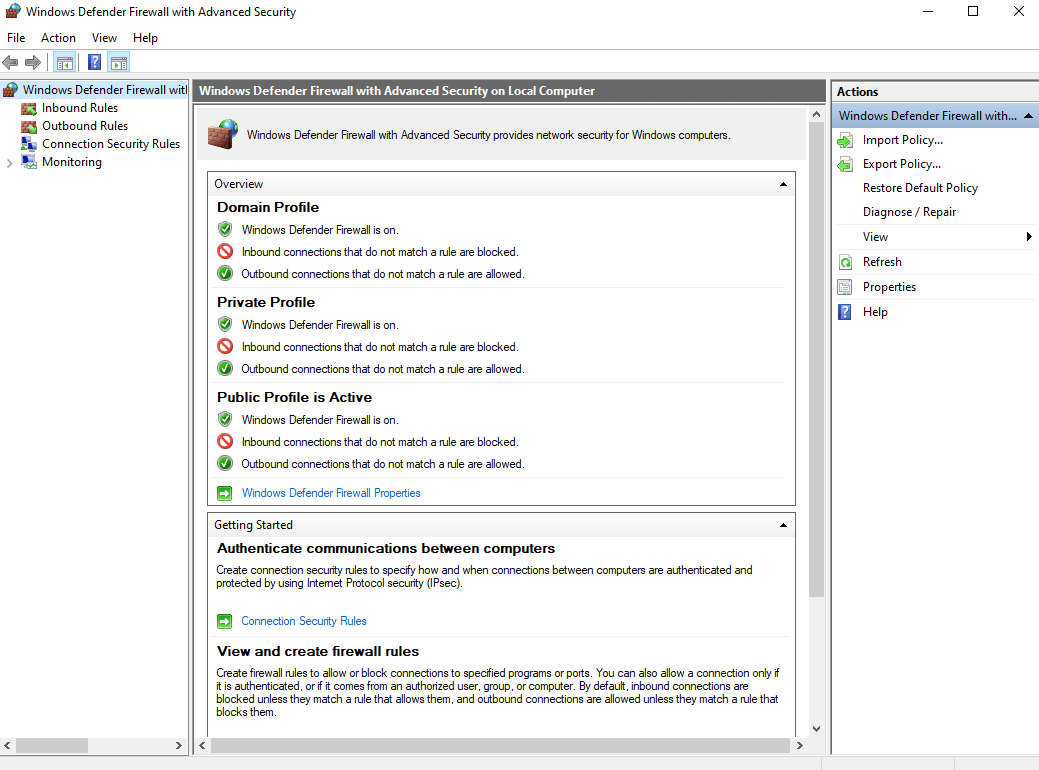Open Windows Defender Firewall Properties link

click(x=331, y=492)
